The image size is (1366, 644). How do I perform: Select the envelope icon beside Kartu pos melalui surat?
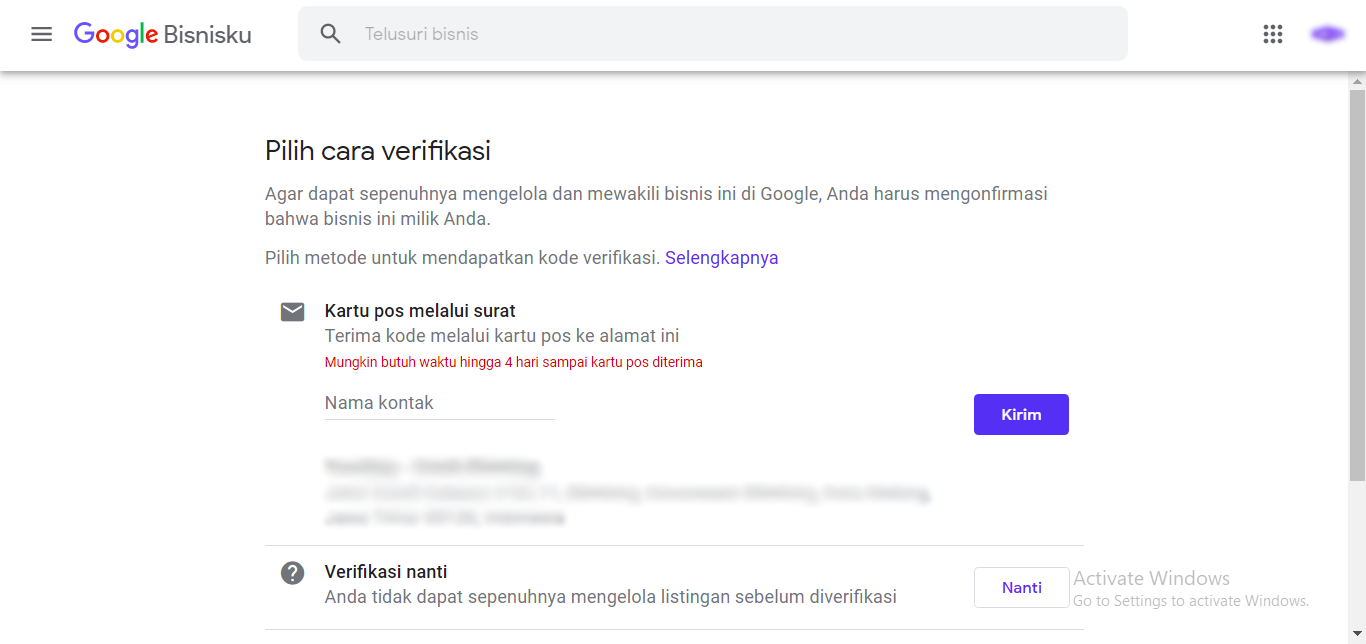292,311
